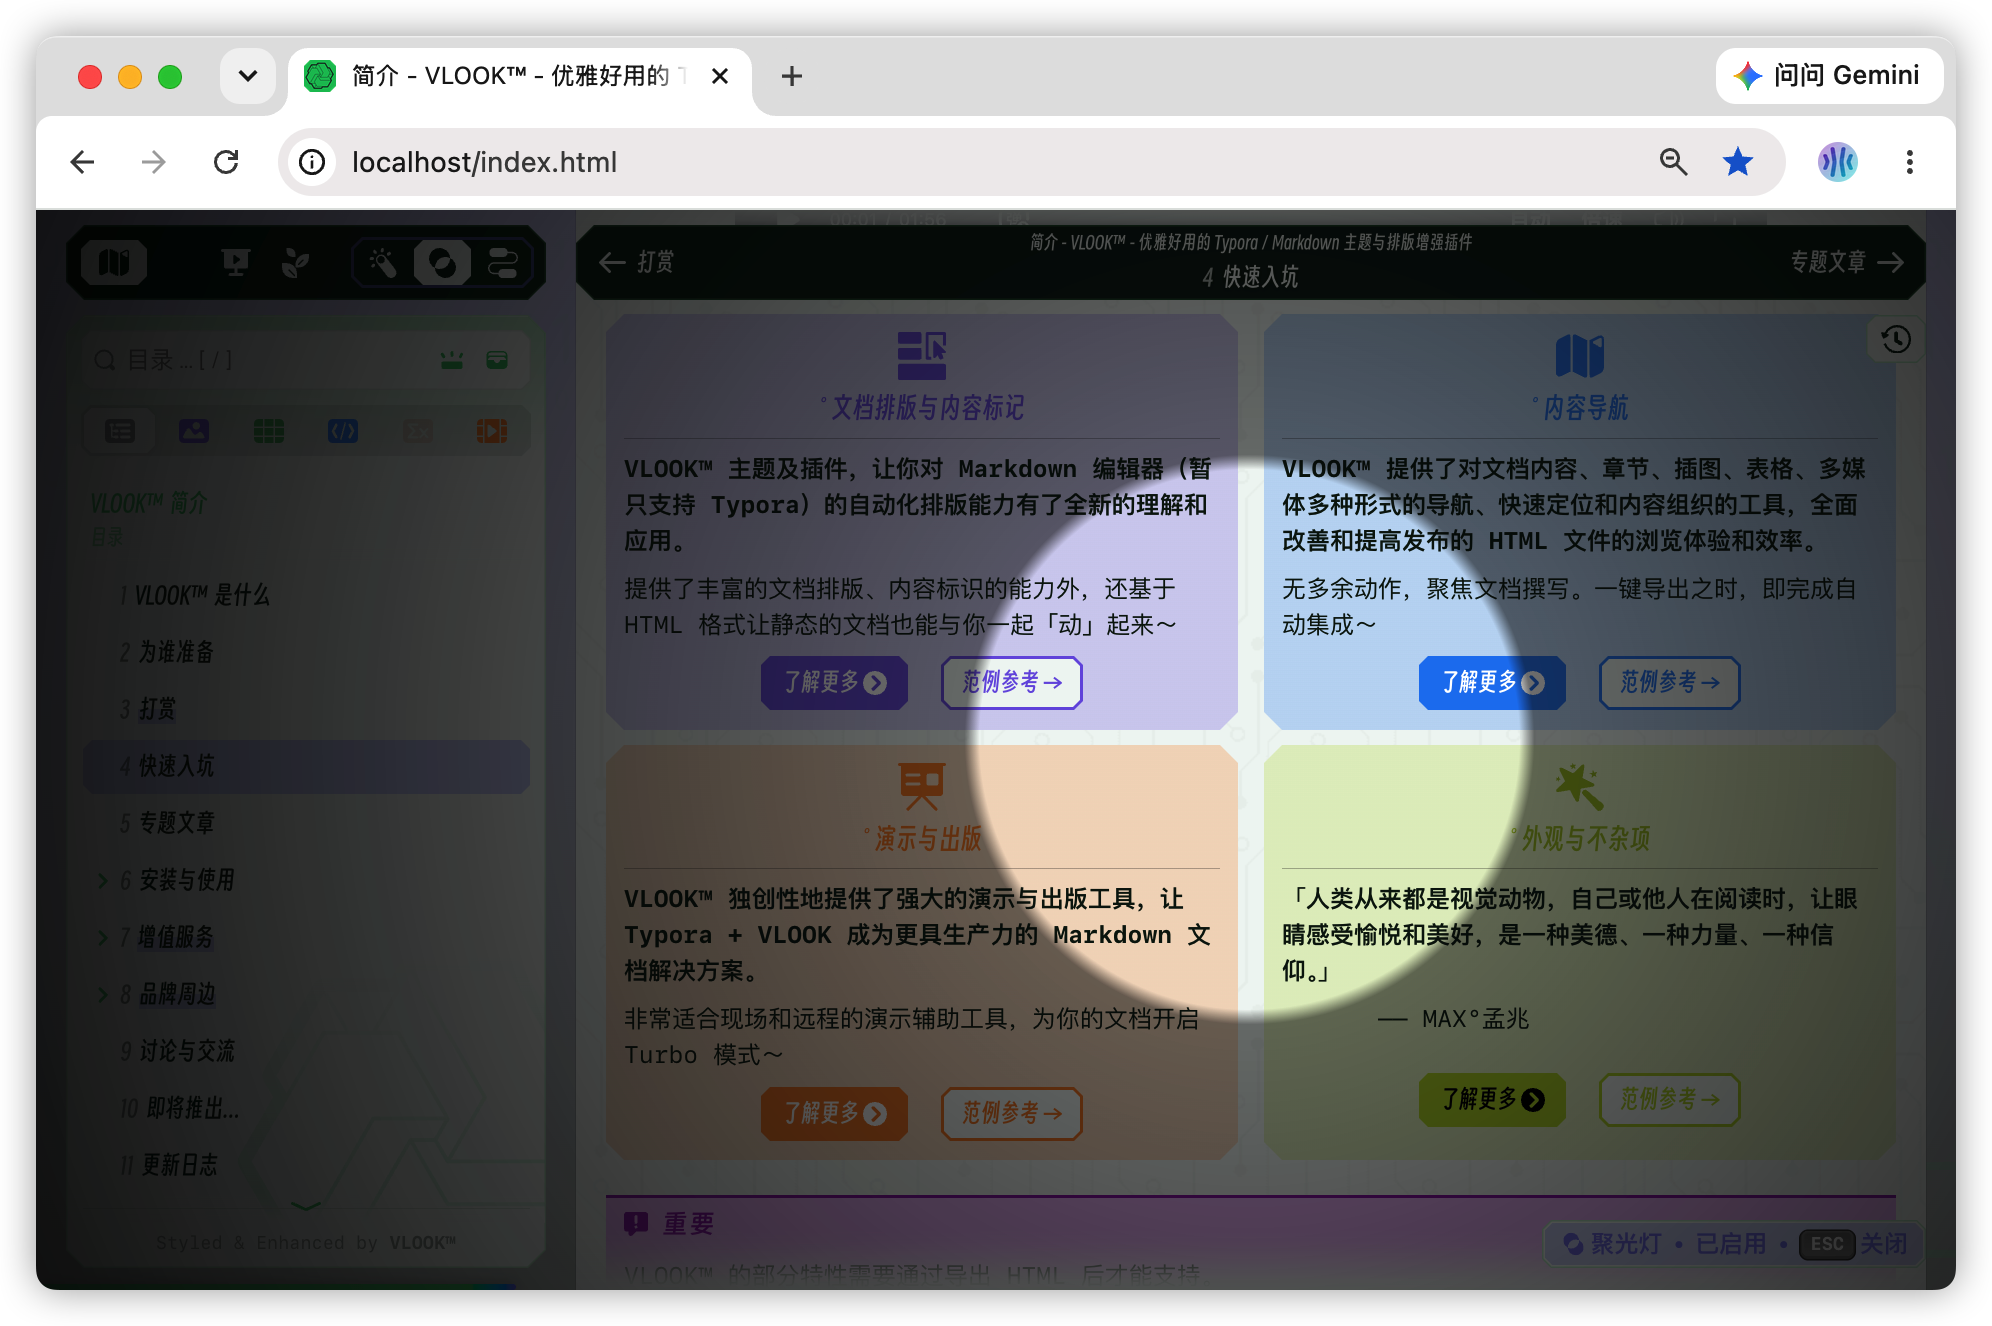Open the tab search dropdown arrow
1992x1326 pixels.
point(248,76)
